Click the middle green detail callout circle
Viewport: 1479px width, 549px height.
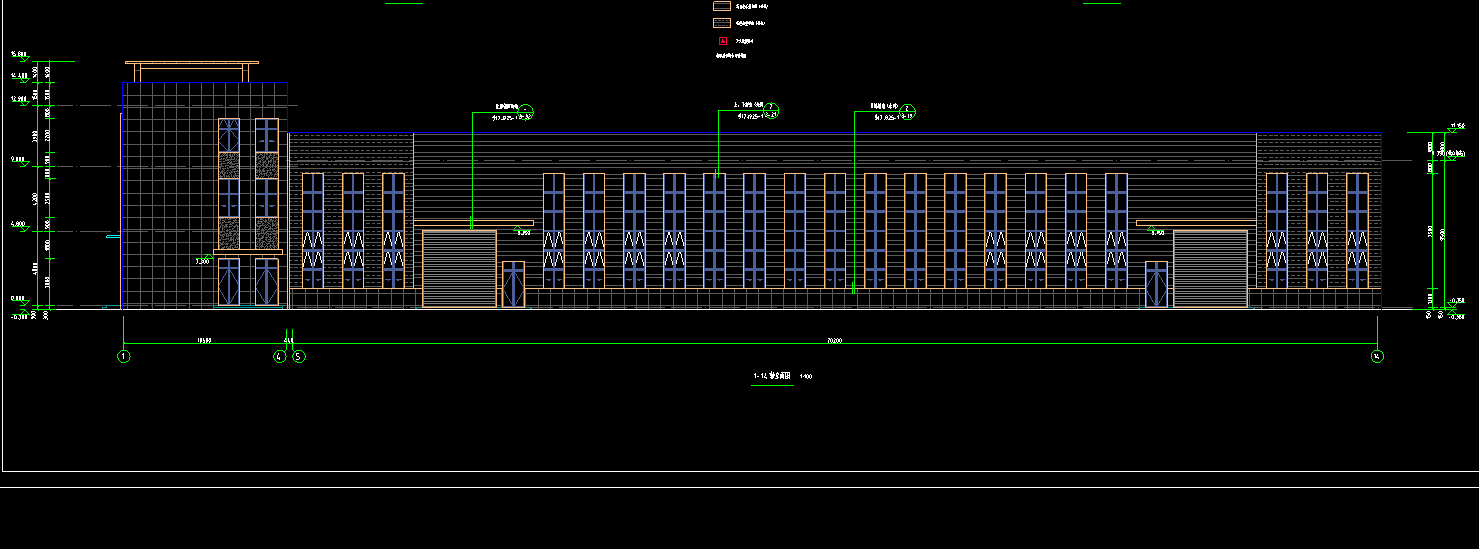[x=772, y=110]
